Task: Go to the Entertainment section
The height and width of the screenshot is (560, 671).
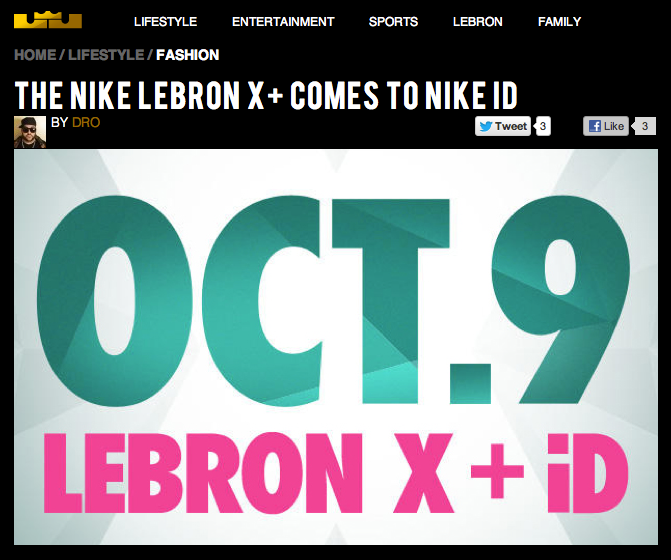Action: [x=283, y=21]
